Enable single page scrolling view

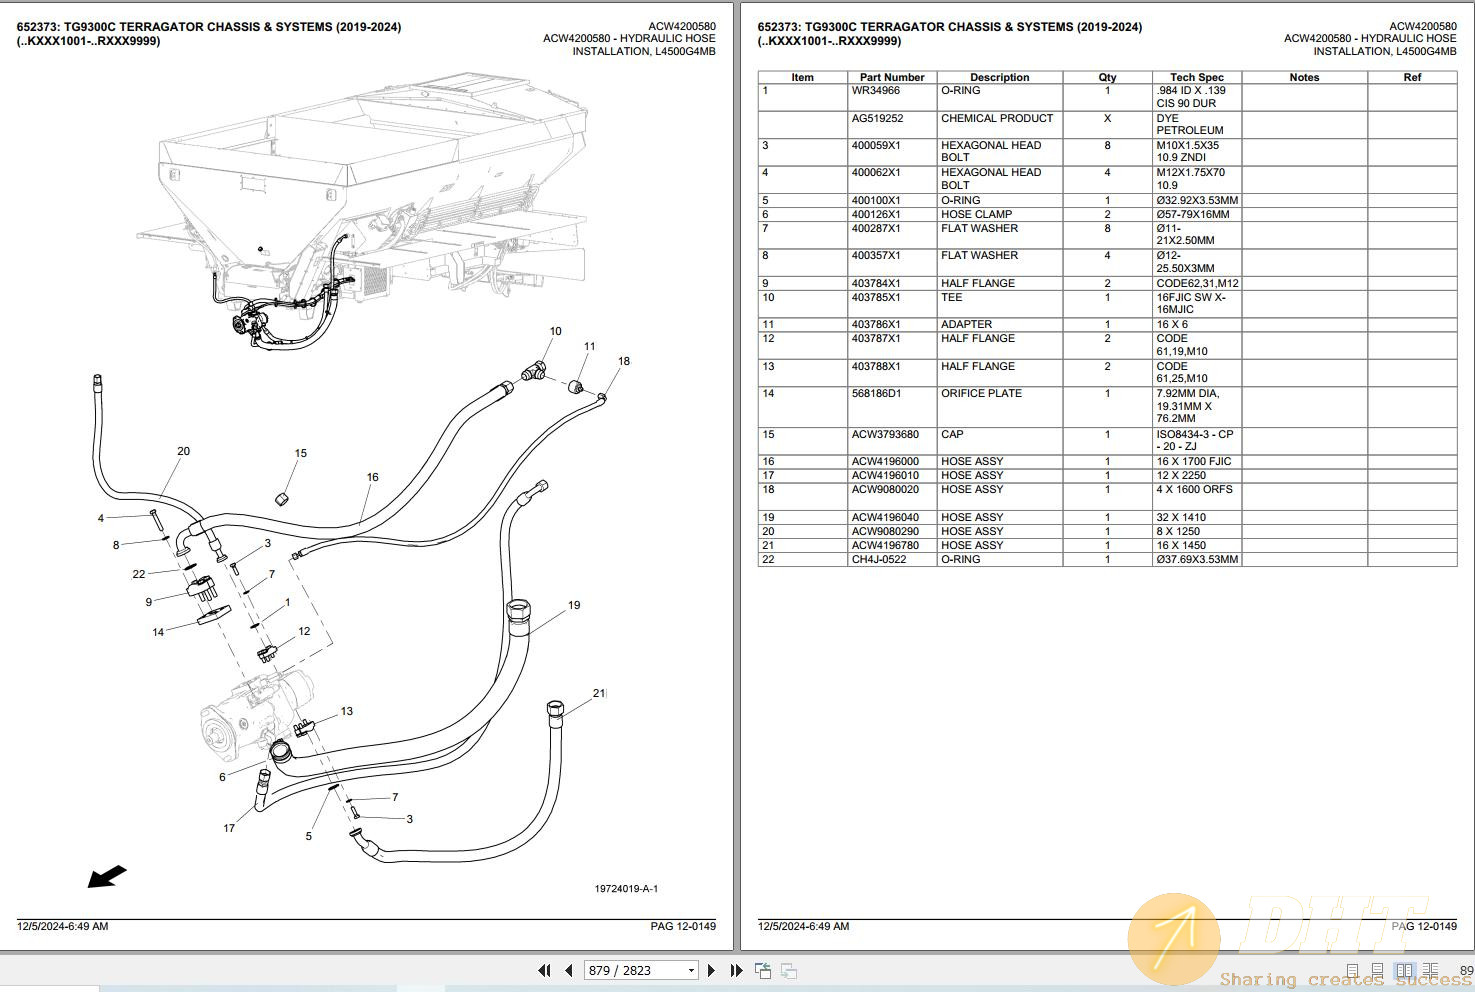tap(1377, 971)
